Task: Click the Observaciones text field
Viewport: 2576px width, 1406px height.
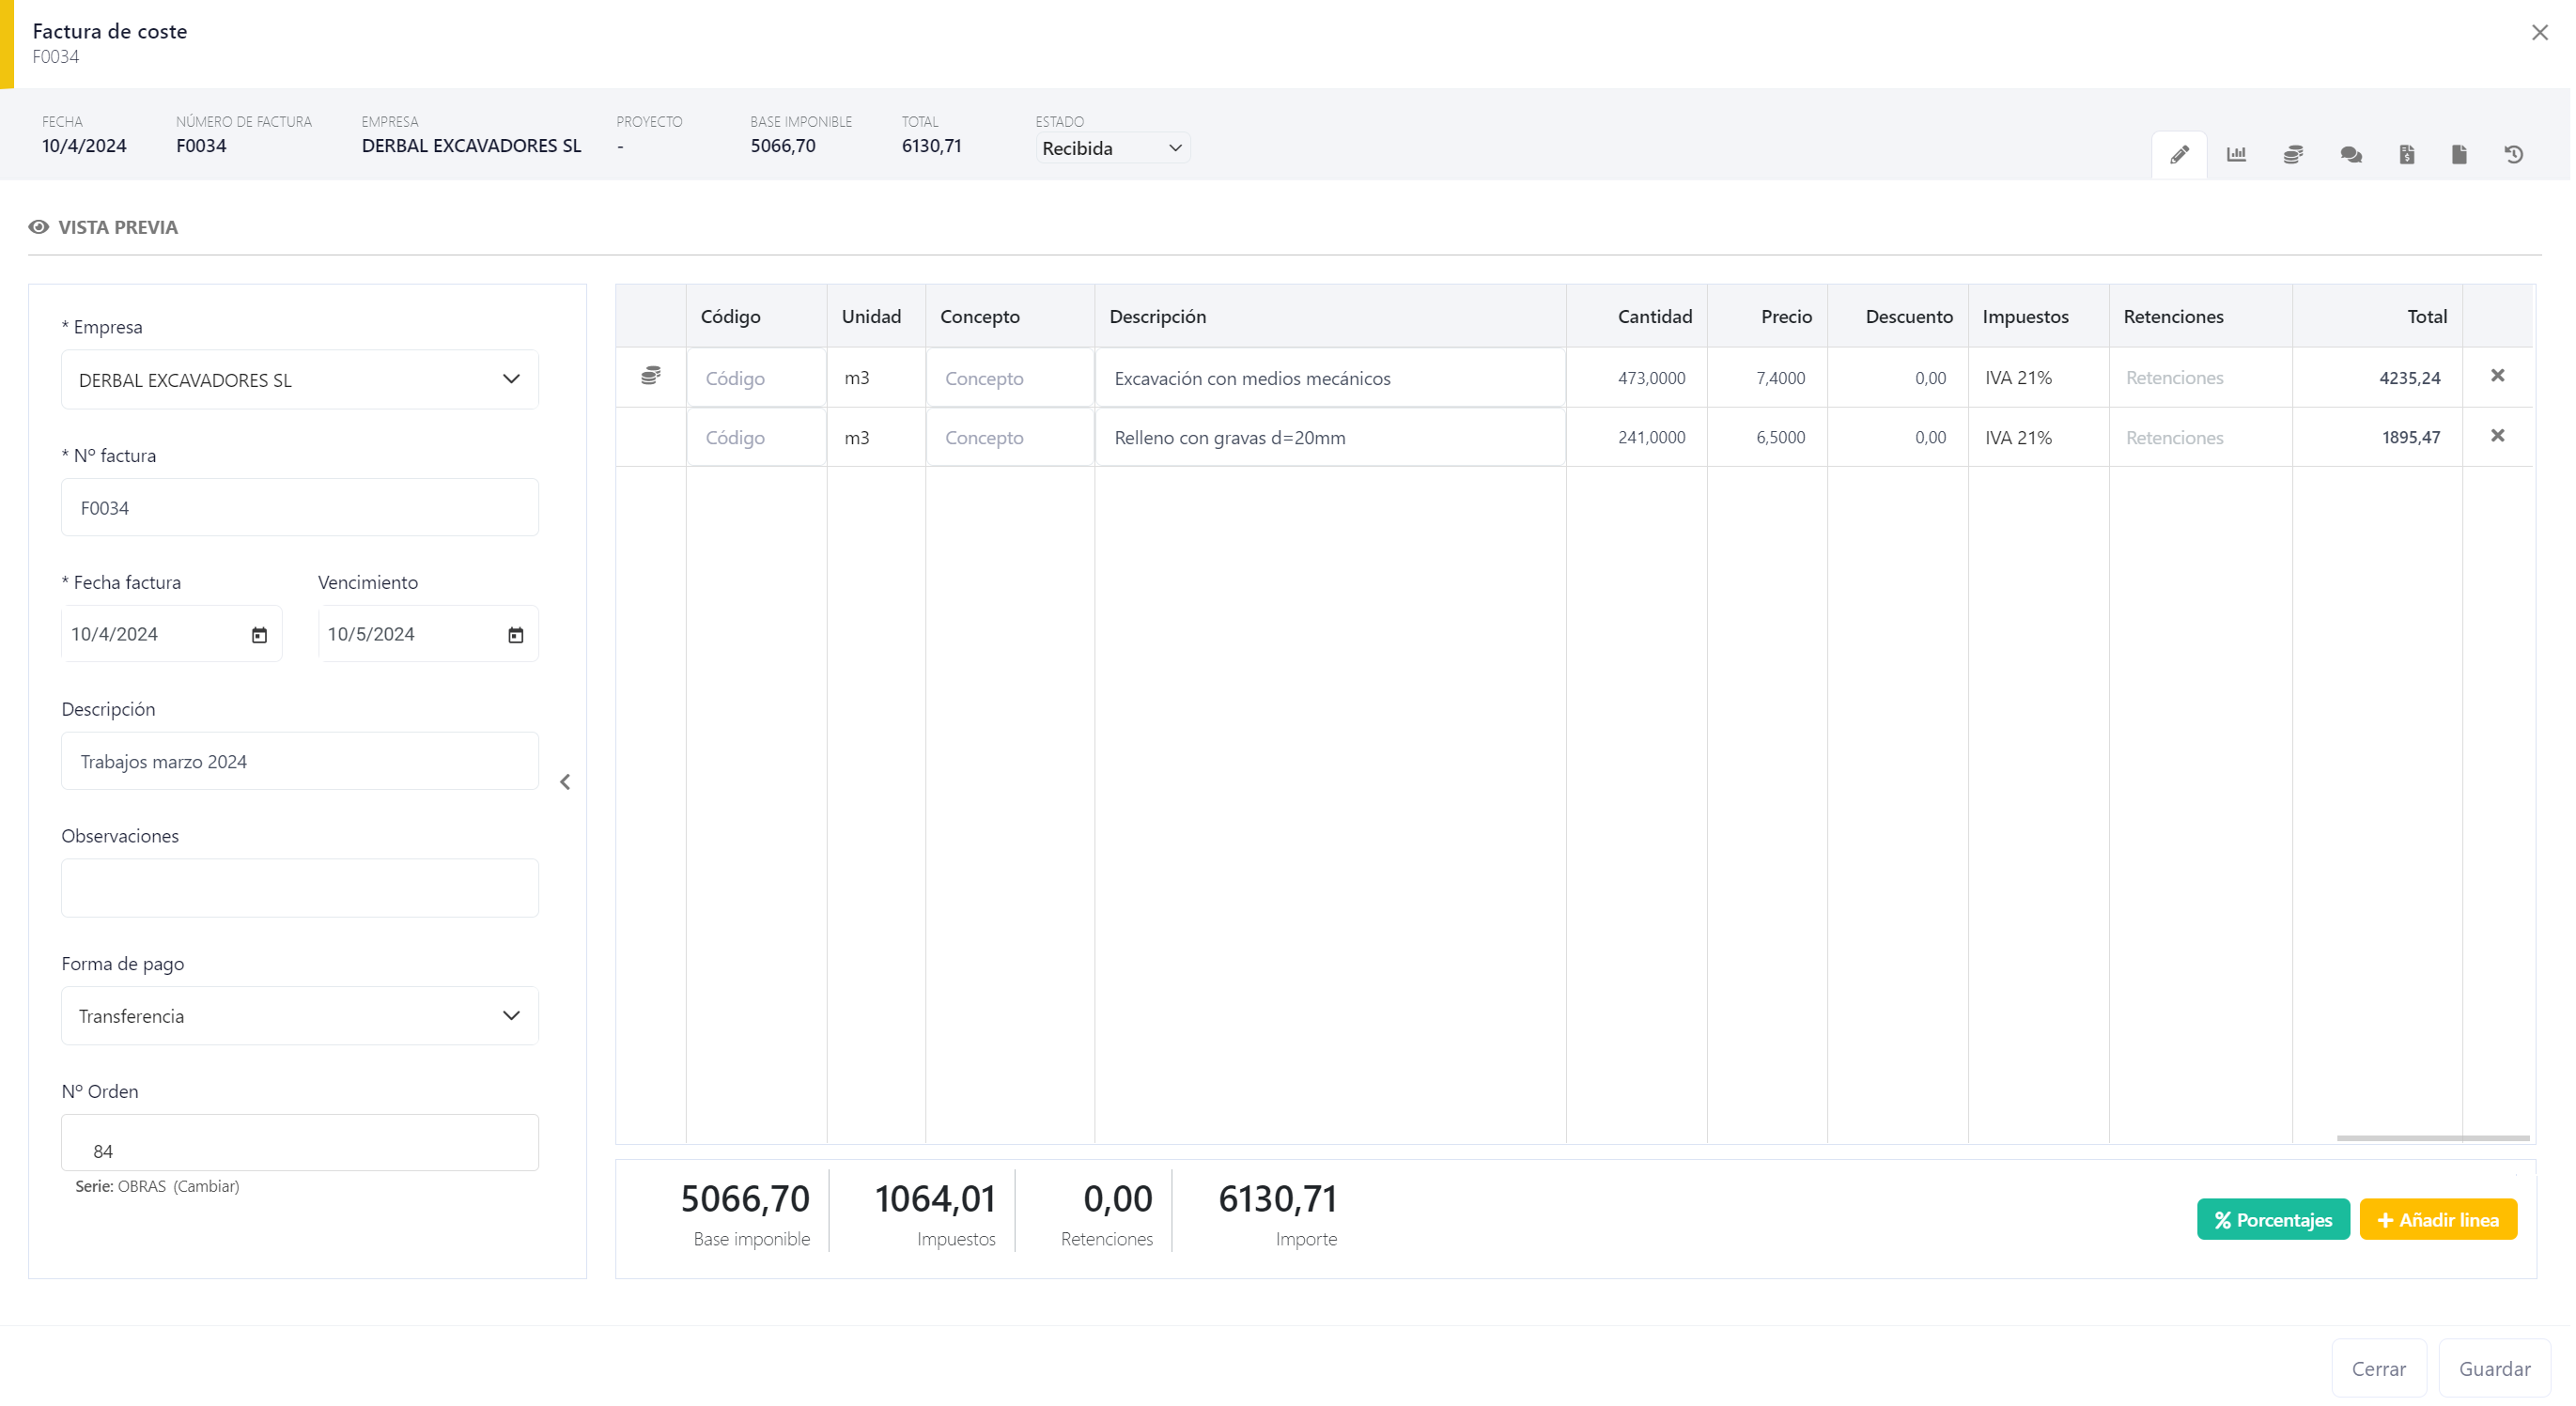Action: pos(299,888)
